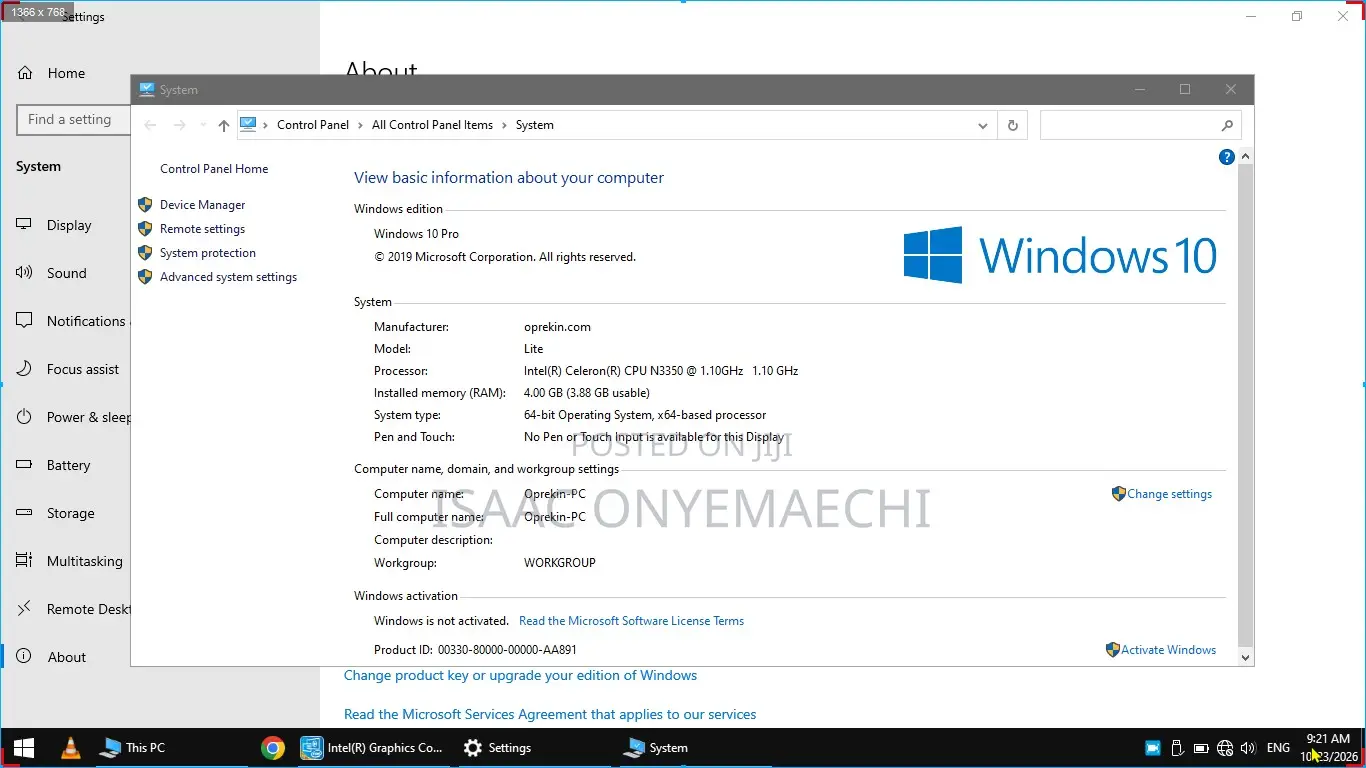Click All Control Panel Items breadcrumb
Viewport: 1366px width, 768px height.
point(432,125)
